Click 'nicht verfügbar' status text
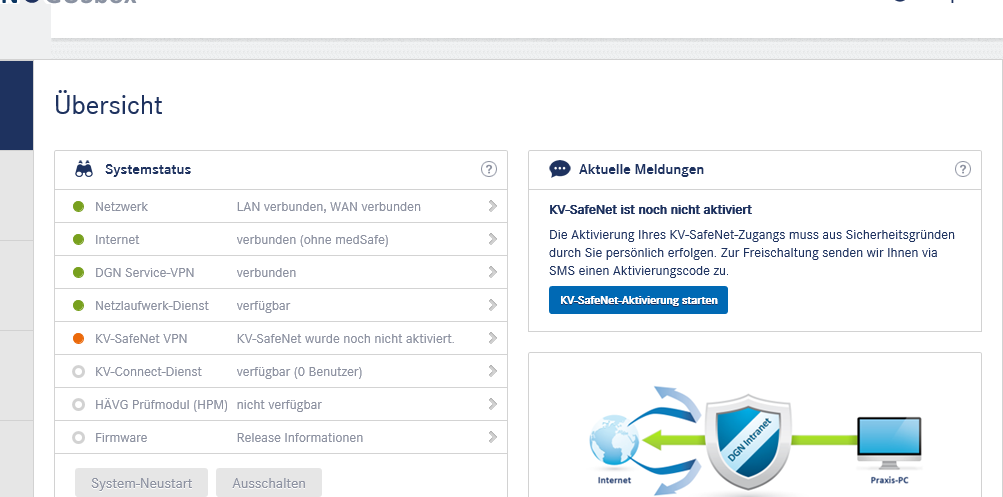The height and width of the screenshot is (497, 1003). (280, 405)
